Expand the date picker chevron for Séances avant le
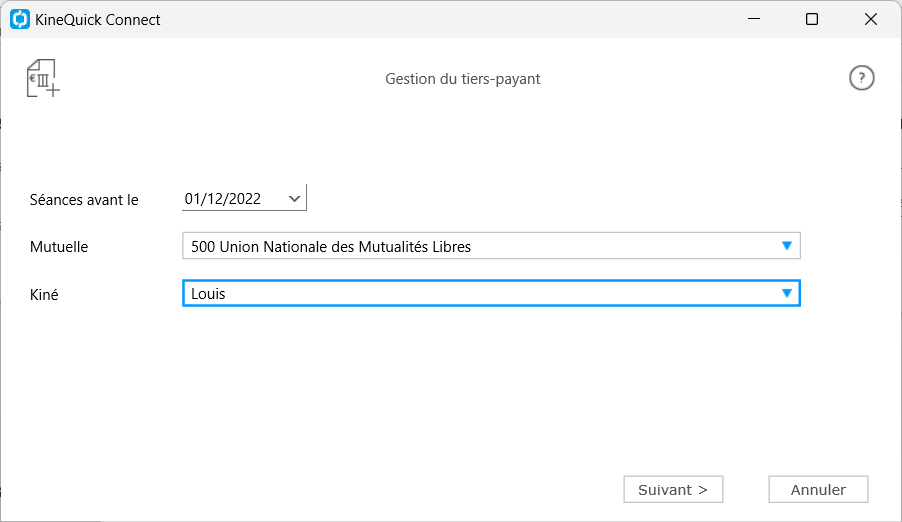Image resolution: width=902 pixels, height=522 pixels. coord(295,199)
